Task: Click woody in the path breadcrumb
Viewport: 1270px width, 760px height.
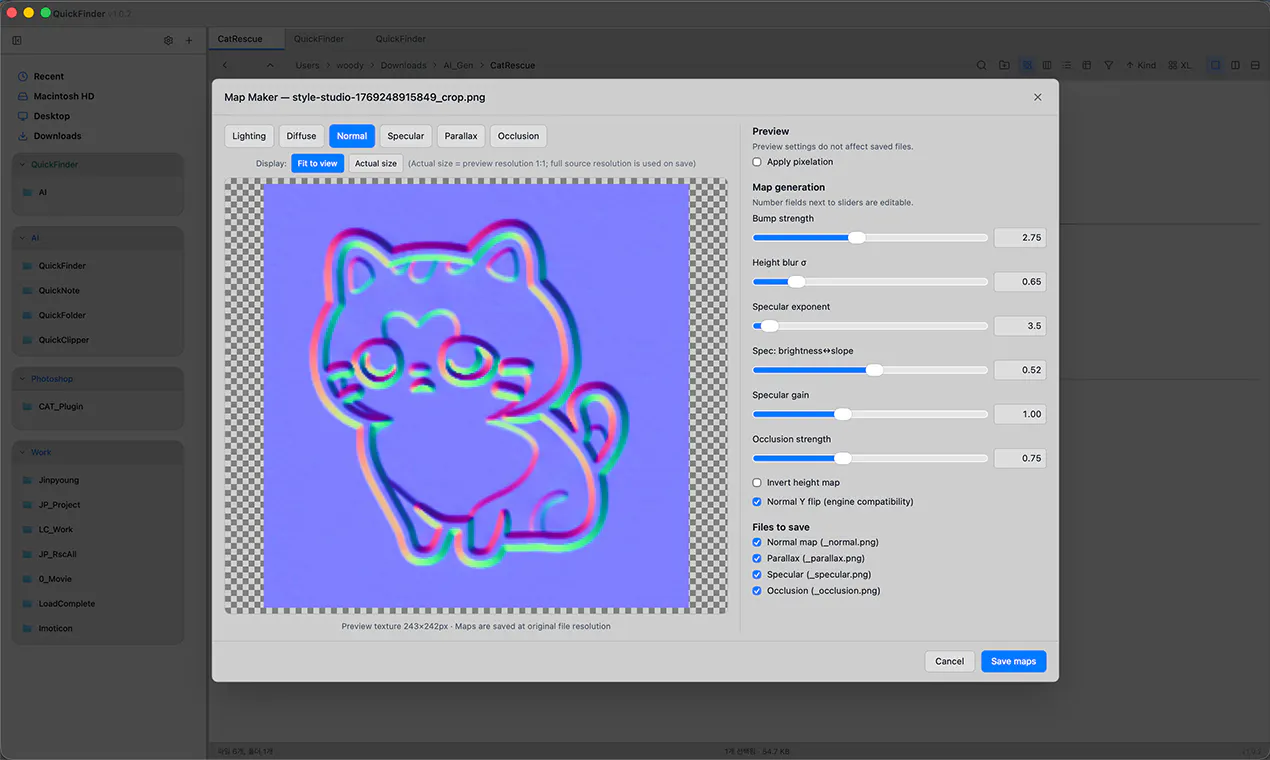Action: click(350, 65)
